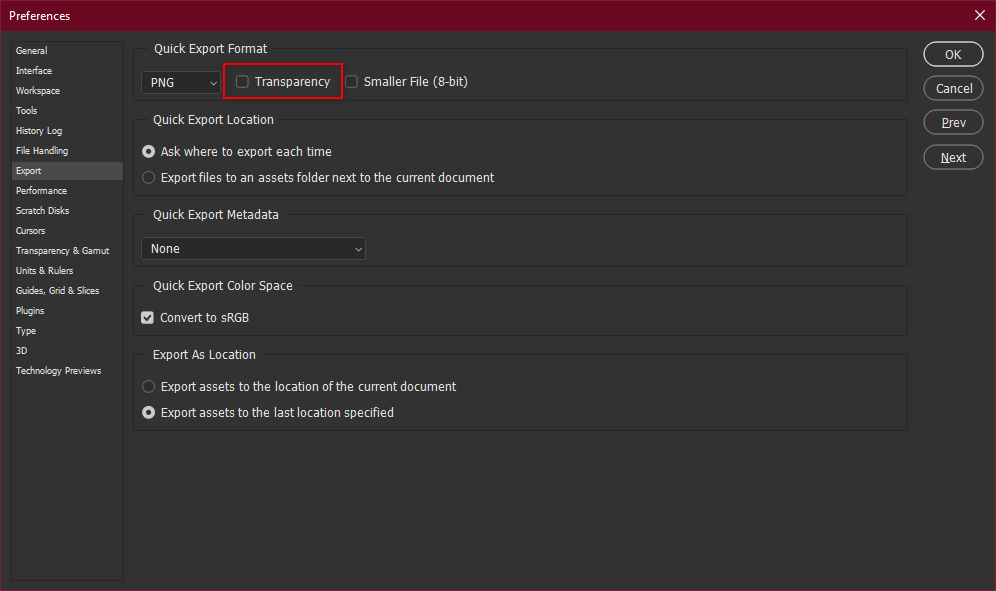Open Plugins preferences
Screen dimensions: 996x591
click(x=67, y=311)
